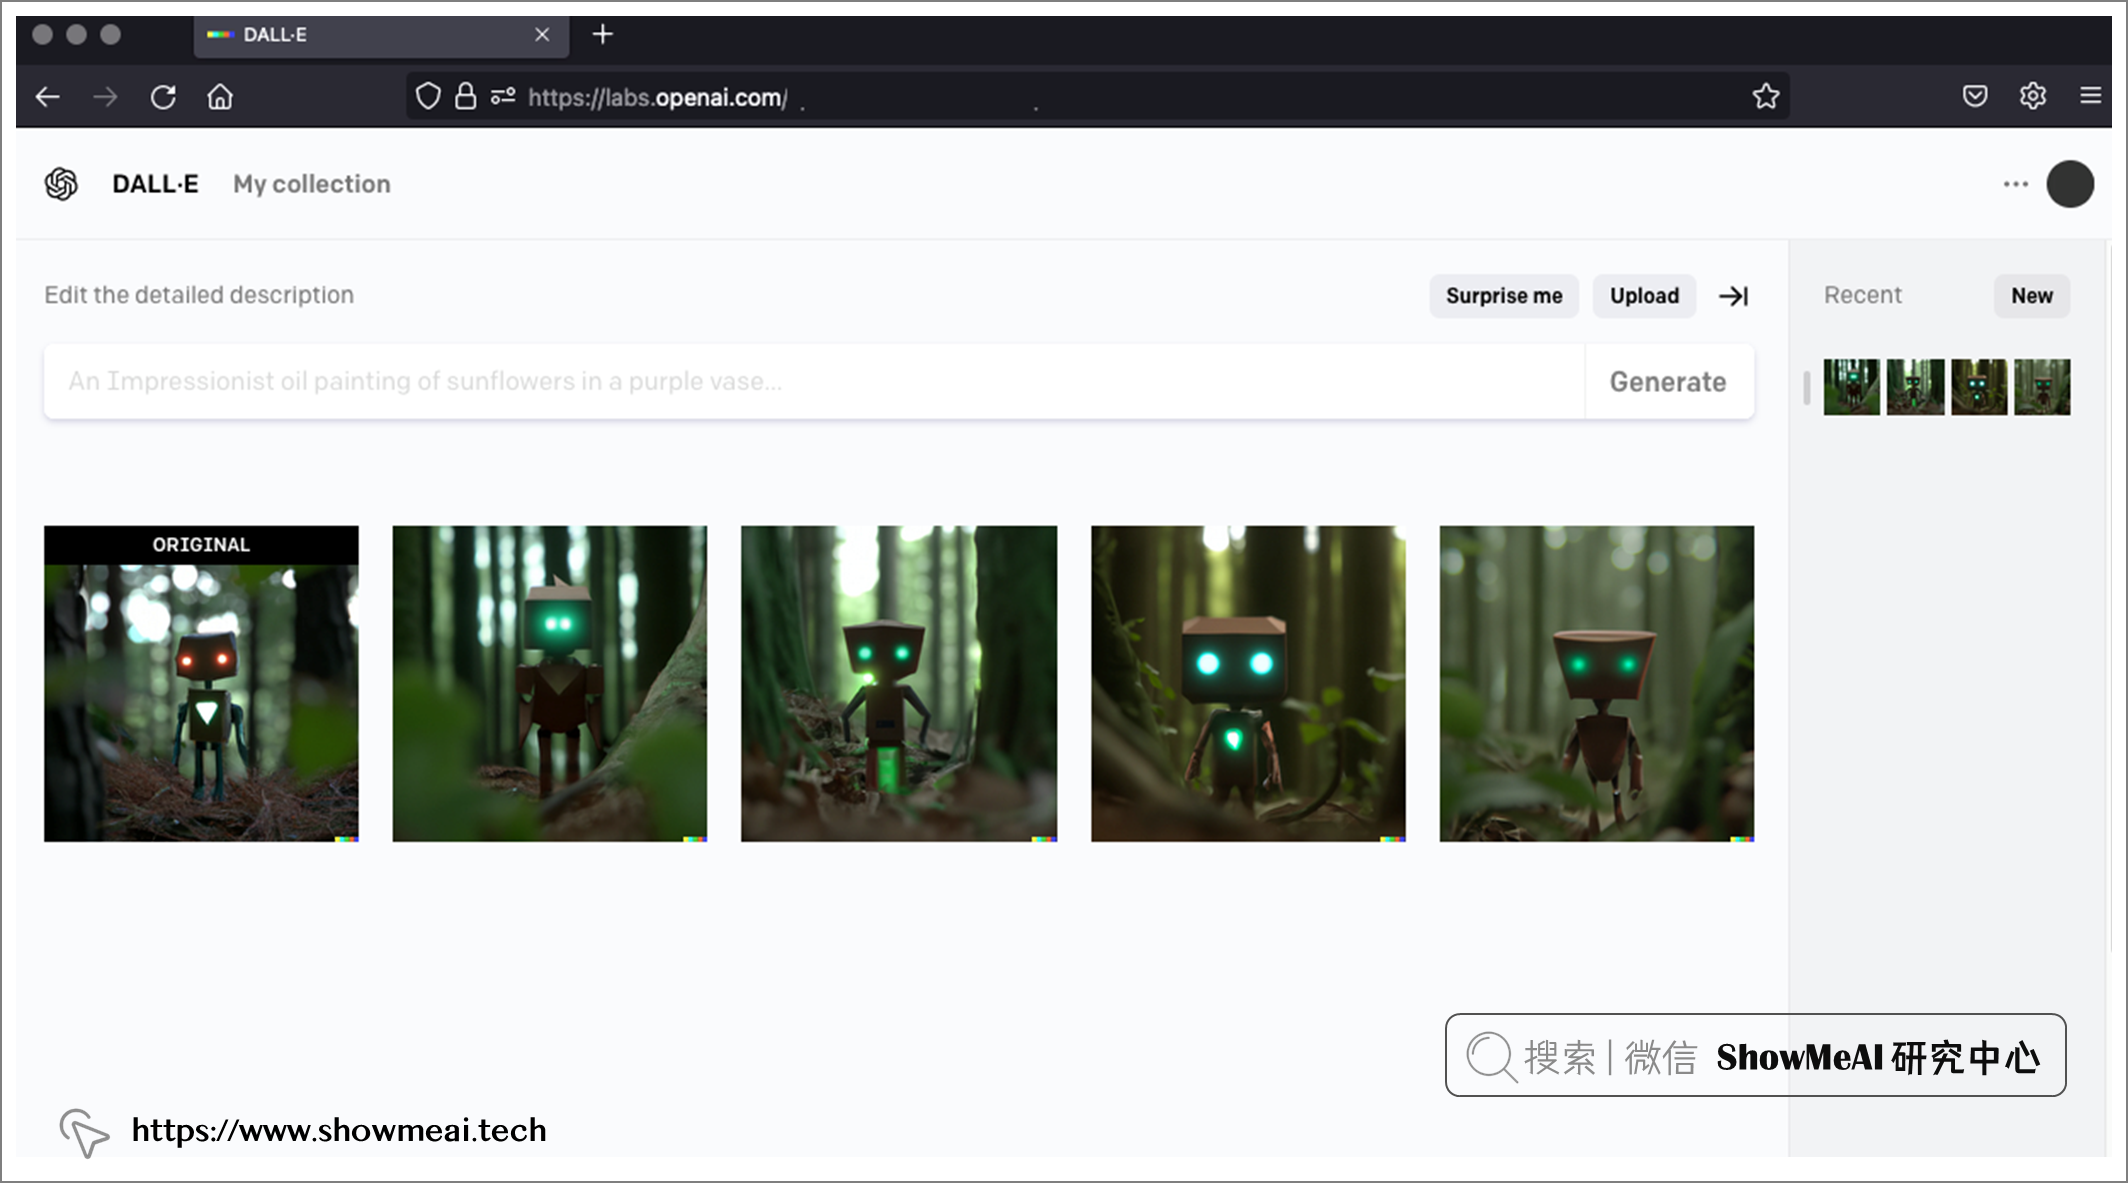Open the My collection page
This screenshot has width=2128, height=1183.
(312, 184)
